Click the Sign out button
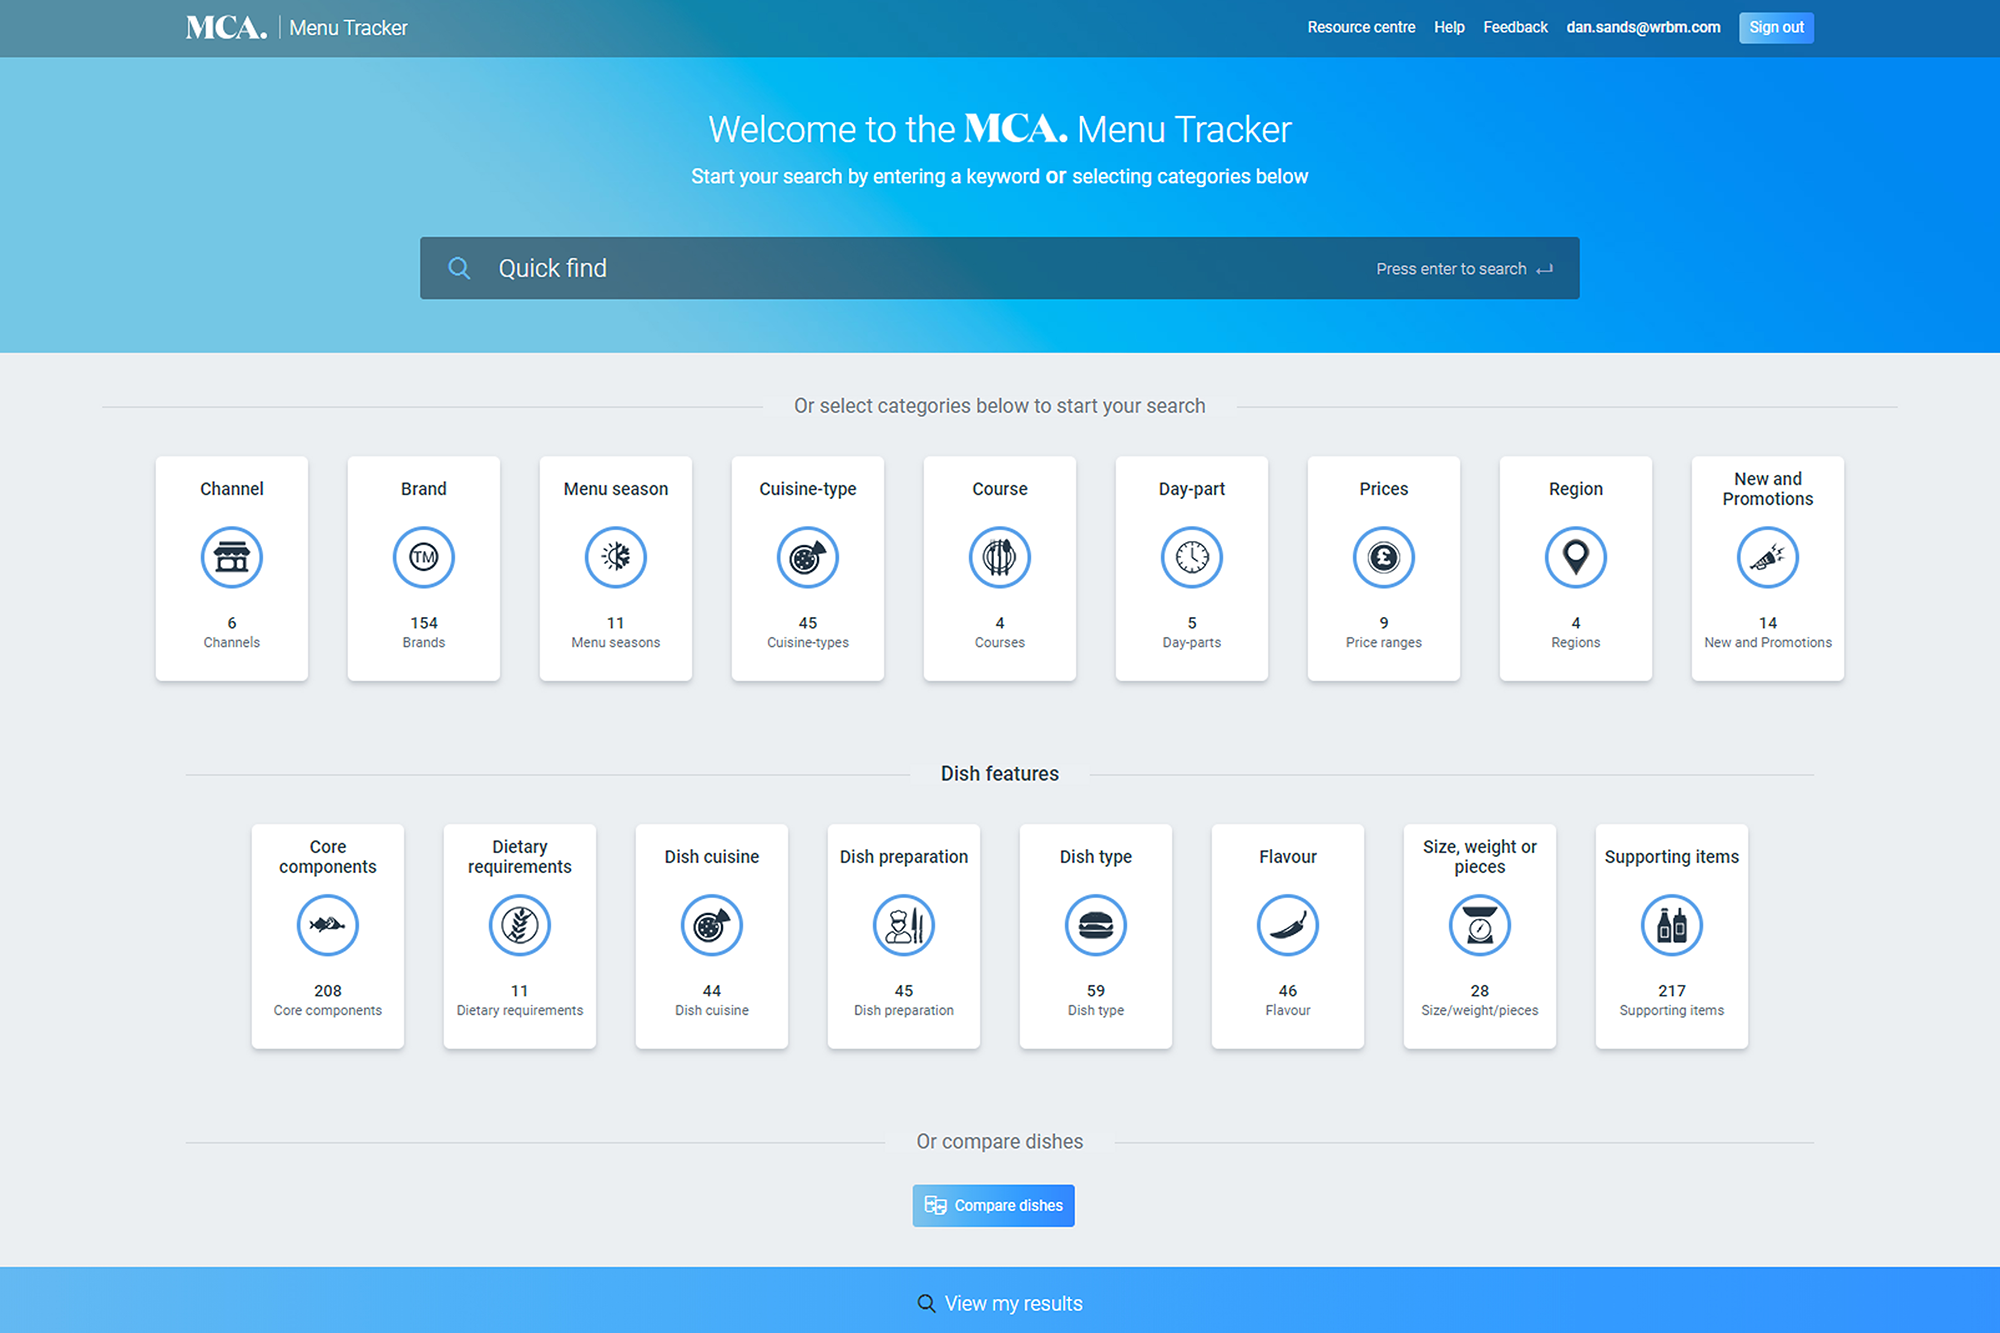 coord(1776,27)
